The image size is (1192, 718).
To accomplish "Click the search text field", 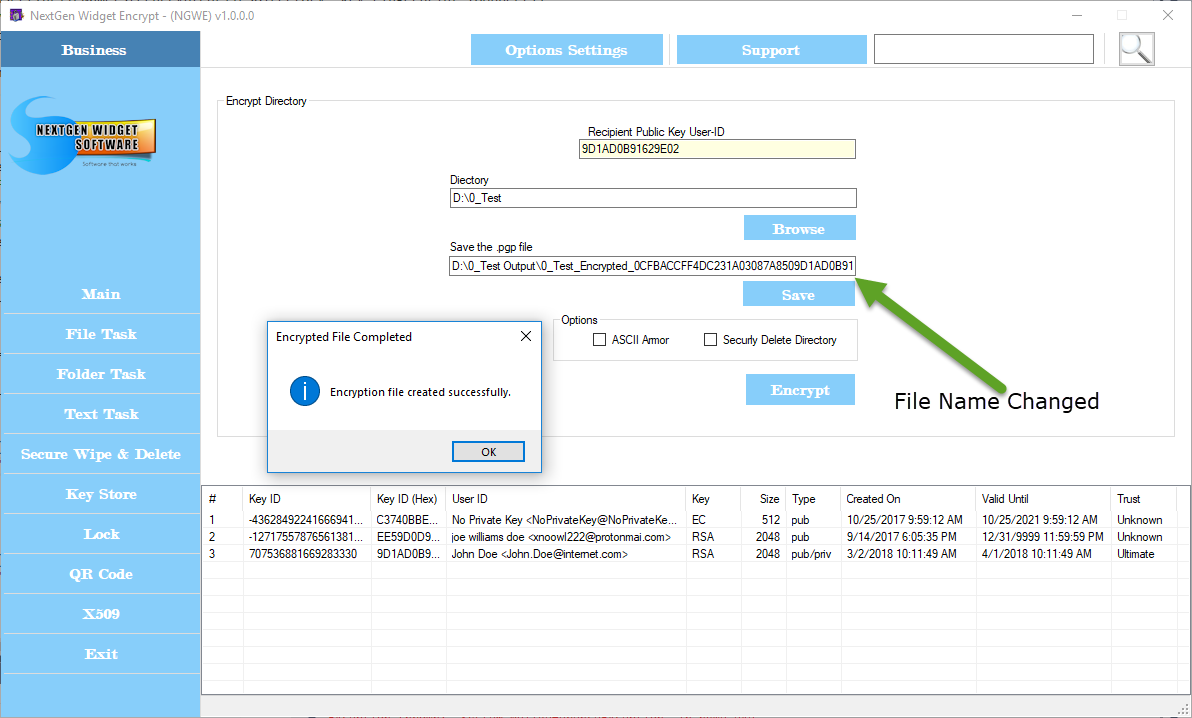I will (x=984, y=49).
